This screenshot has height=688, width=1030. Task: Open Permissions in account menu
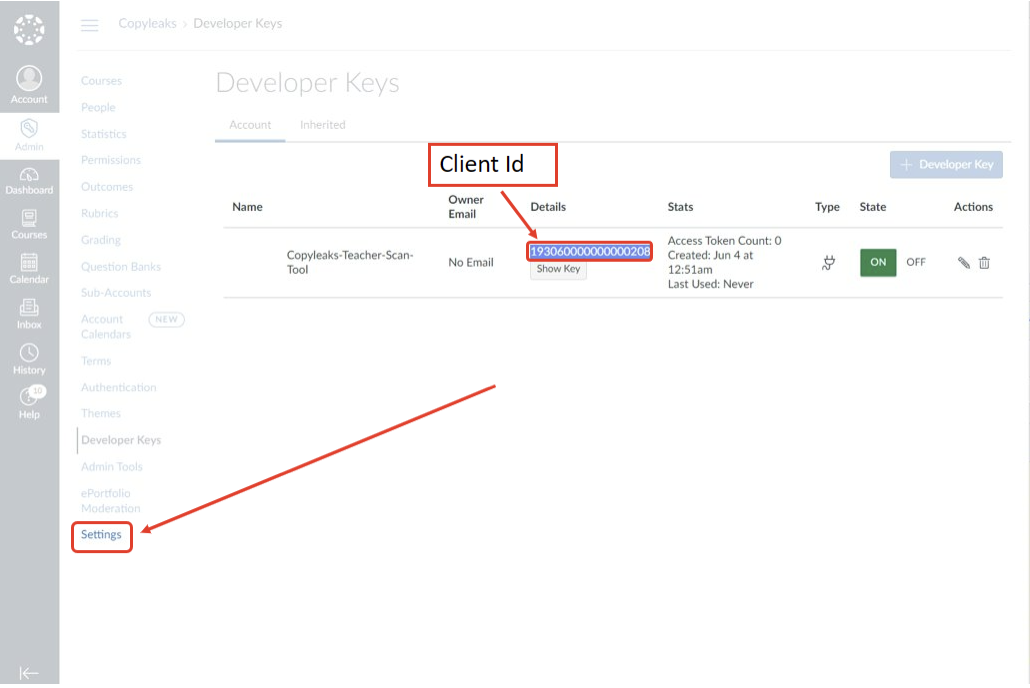coord(110,160)
